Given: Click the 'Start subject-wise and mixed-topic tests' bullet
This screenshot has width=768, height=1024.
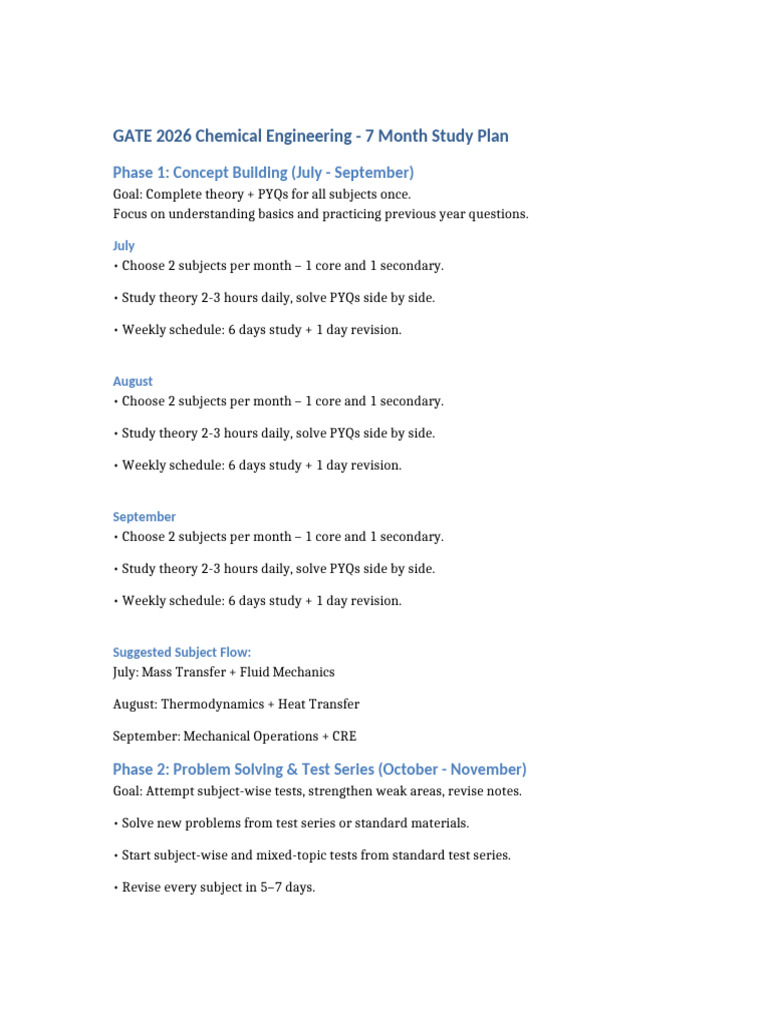Looking at the screenshot, I should tap(312, 855).
